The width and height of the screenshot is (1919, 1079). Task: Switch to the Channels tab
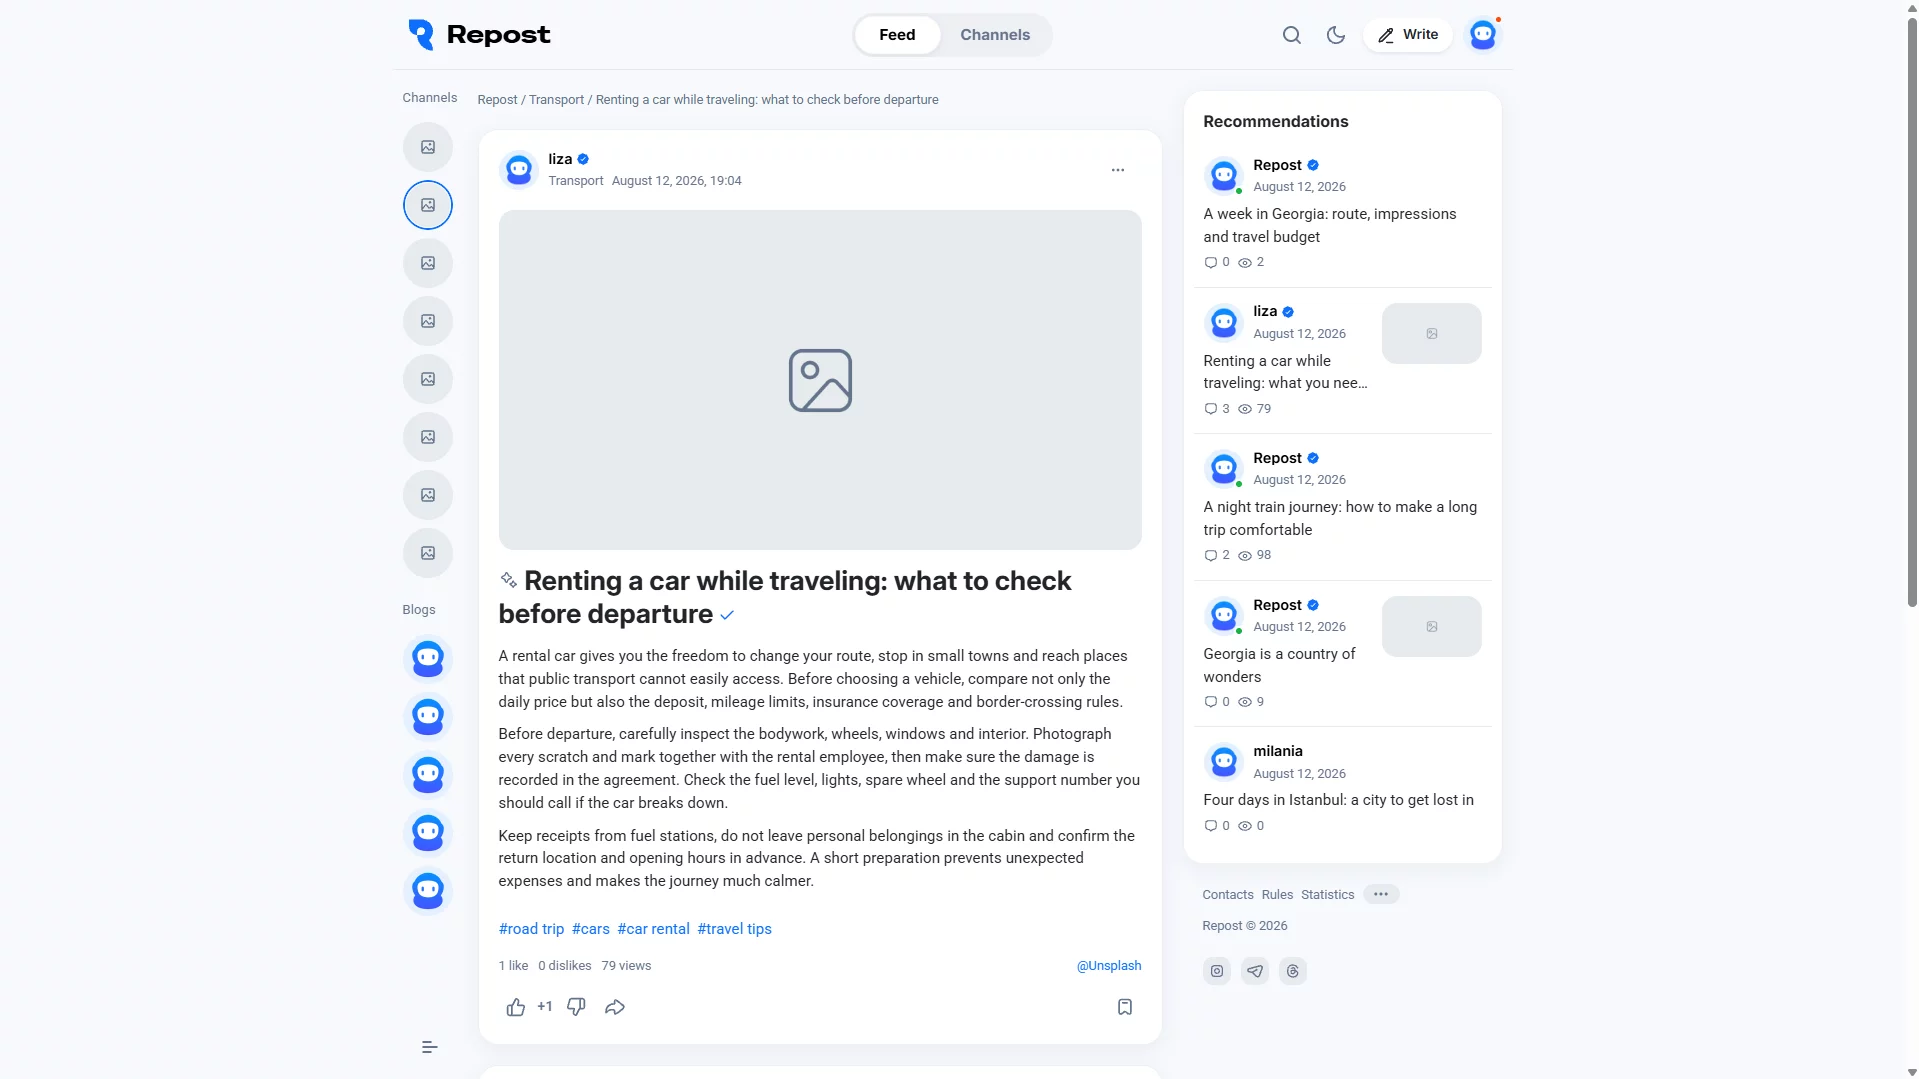(x=995, y=35)
